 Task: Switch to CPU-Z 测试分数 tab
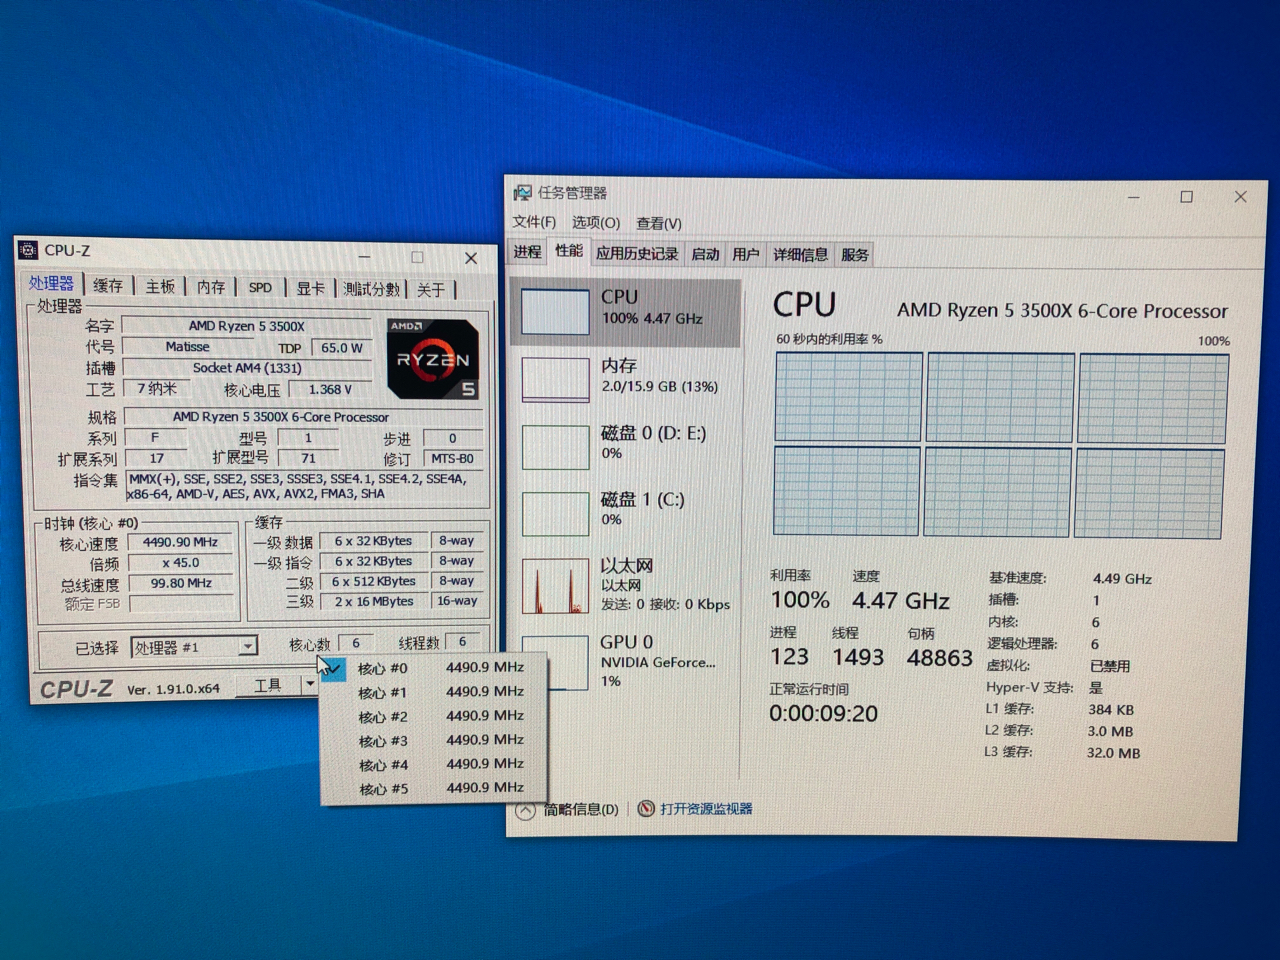[x=371, y=289]
